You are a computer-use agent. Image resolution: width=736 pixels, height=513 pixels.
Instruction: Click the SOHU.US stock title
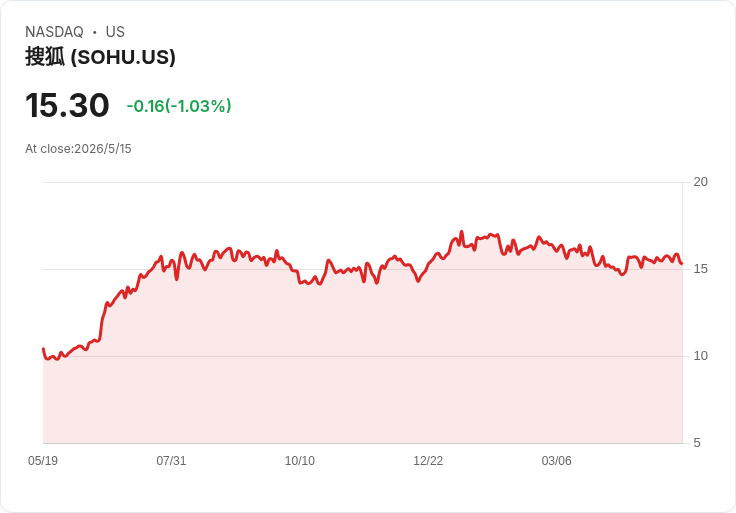tap(100, 57)
